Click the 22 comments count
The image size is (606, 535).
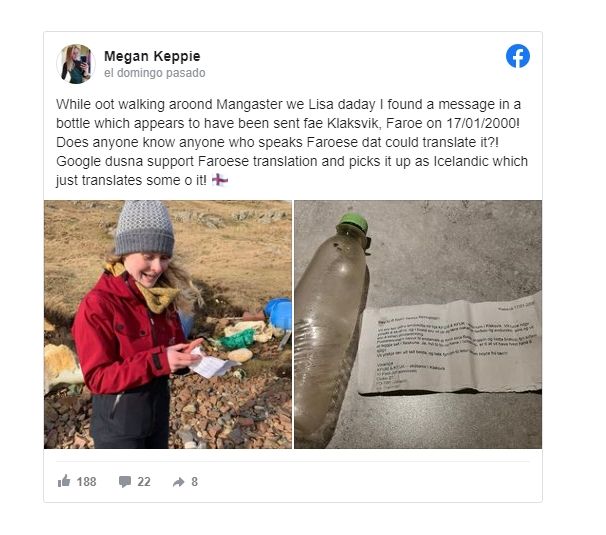[x=144, y=482]
